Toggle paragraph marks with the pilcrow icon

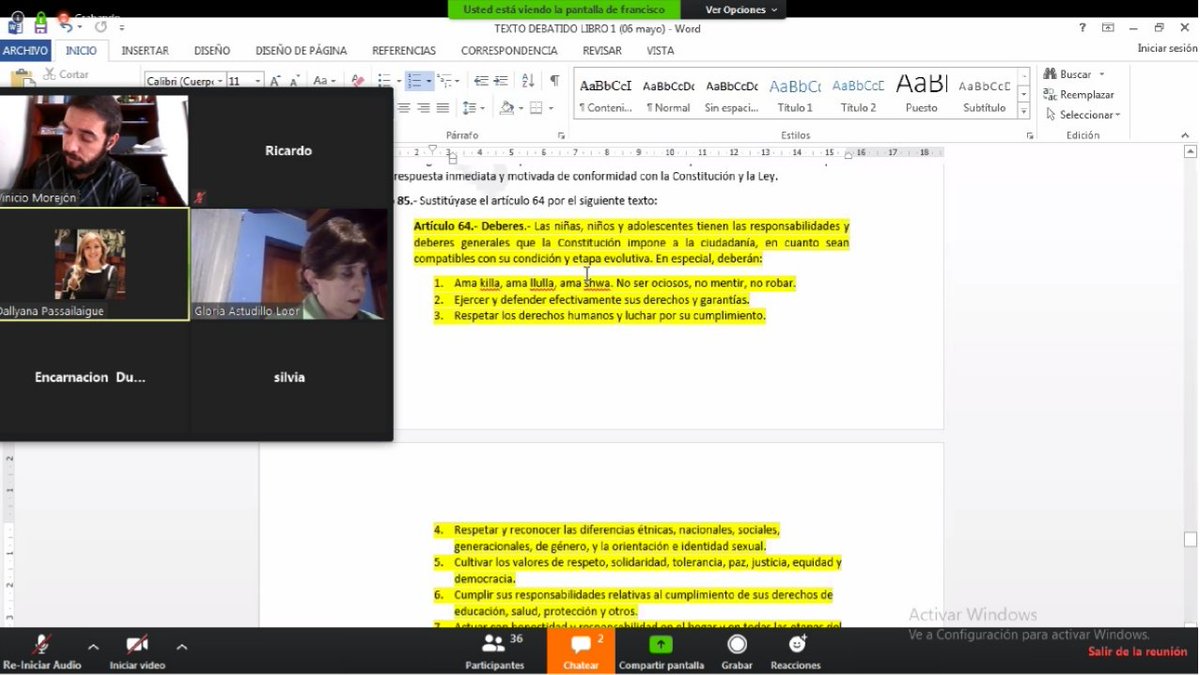[x=556, y=78]
